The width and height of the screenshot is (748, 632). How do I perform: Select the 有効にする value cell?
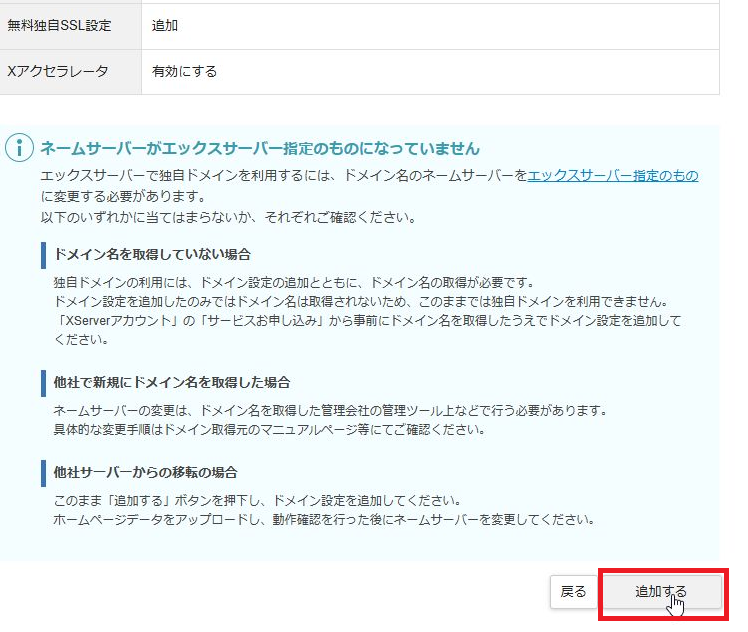click(x=430, y=72)
